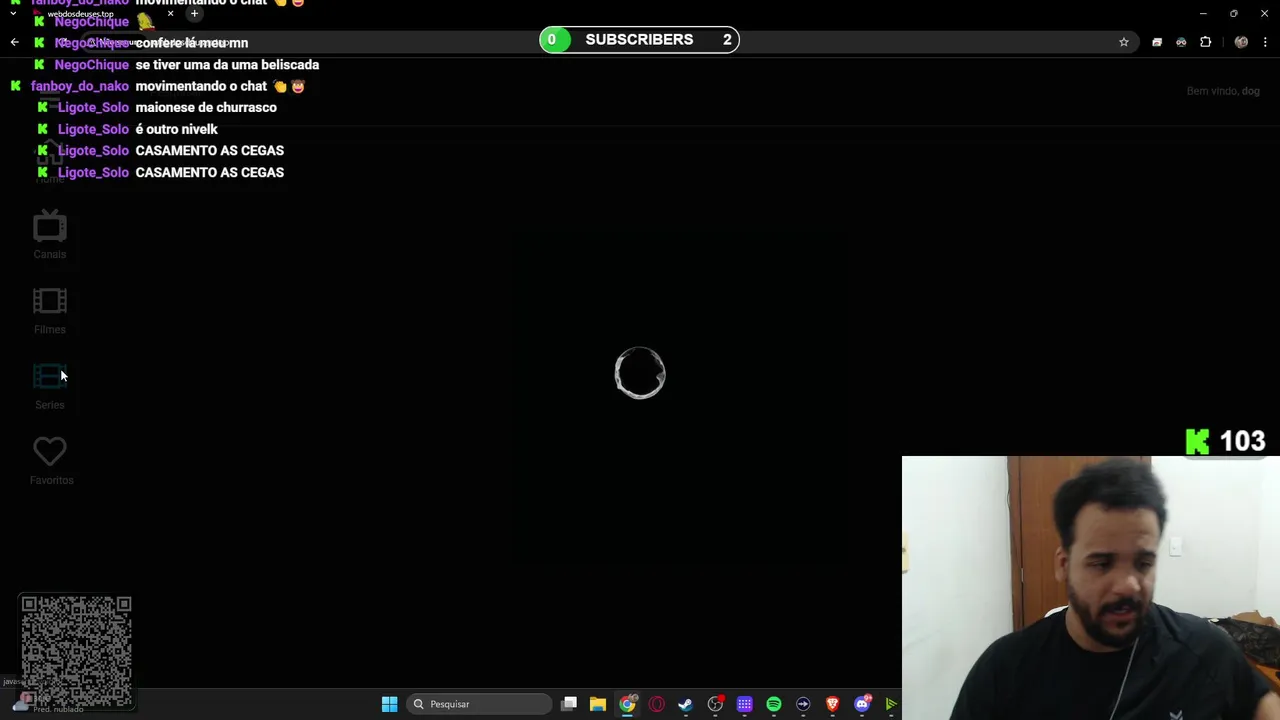Open Steam from the taskbar

[685, 704]
